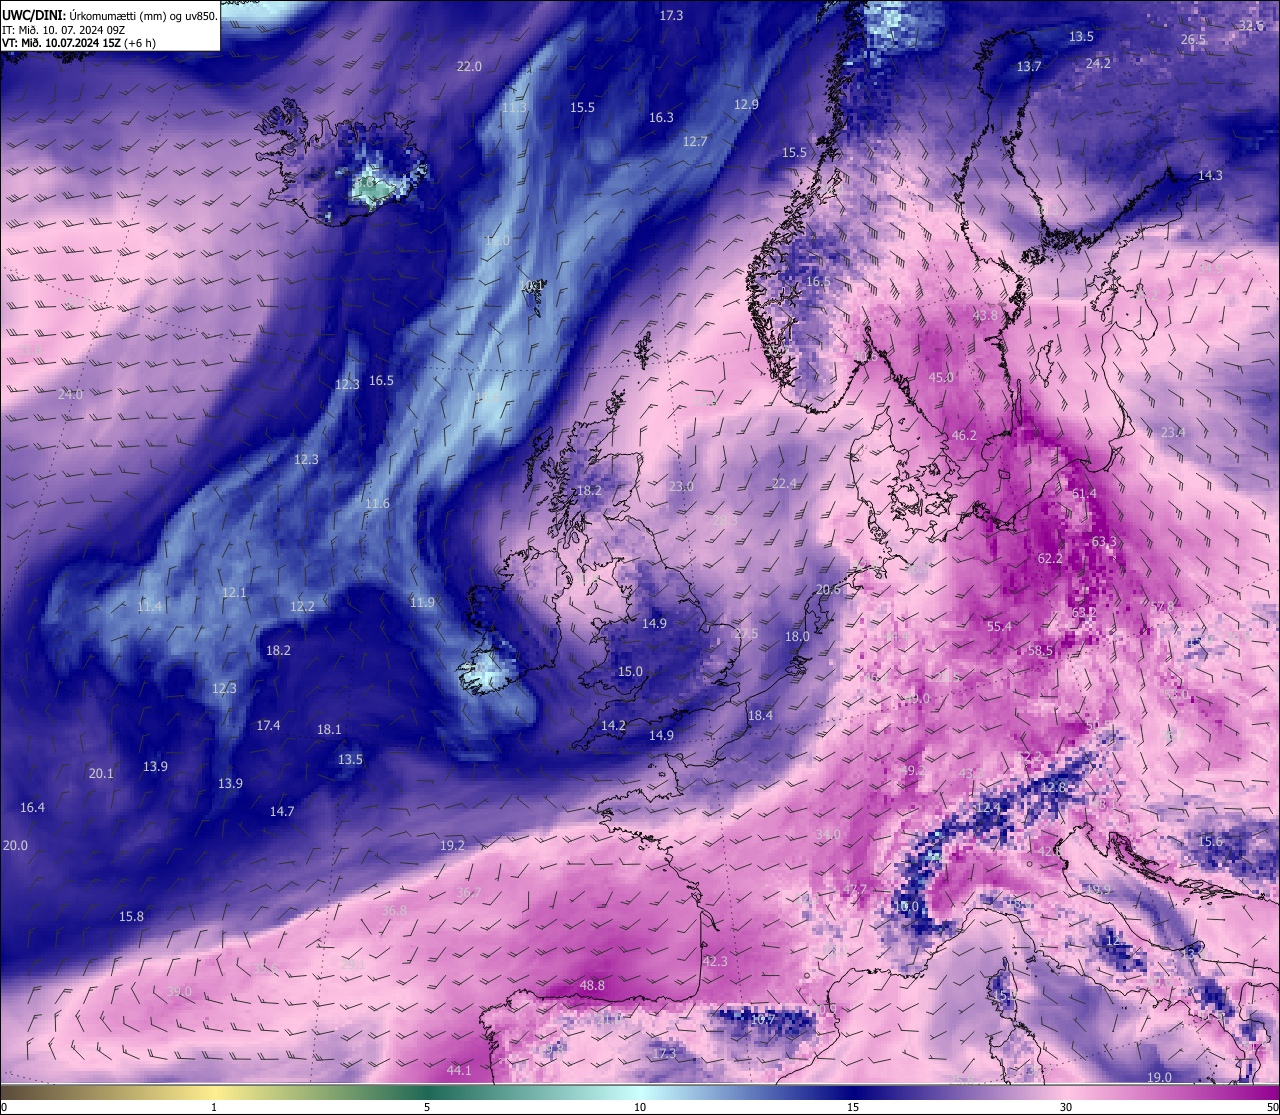The width and height of the screenshot is (1280, 1115).
Task: Click the map value '18.1'
Action: pyautogui.click(x=329, y=730)
